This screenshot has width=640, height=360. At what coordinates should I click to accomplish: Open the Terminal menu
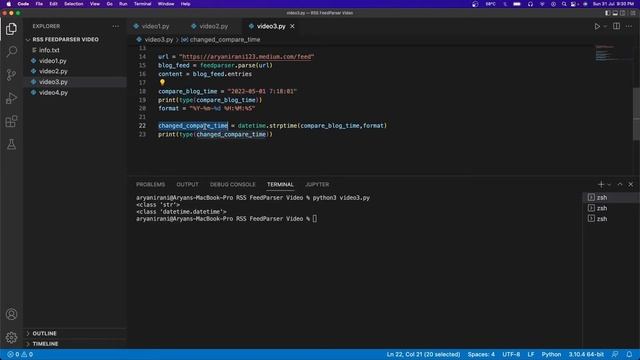pyautogui.click(x=142, y=4)
